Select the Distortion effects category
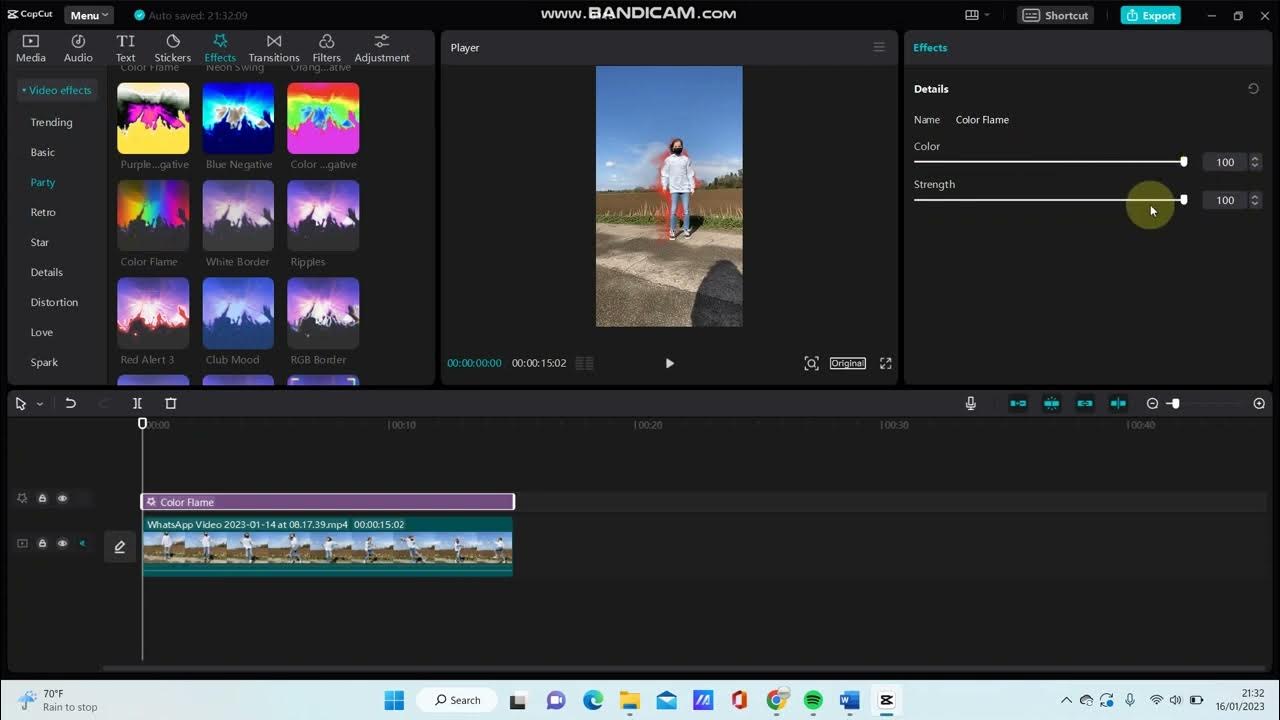Screen dimensions: 1280x720 [54, 302]
